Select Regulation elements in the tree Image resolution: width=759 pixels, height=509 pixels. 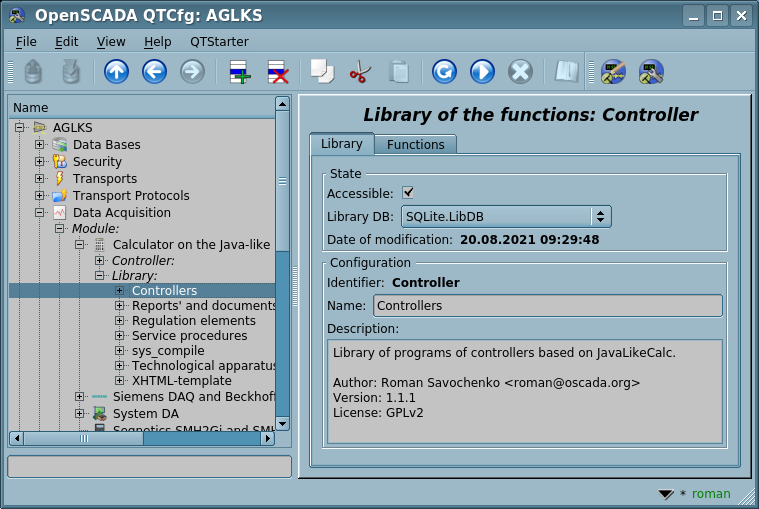(x=193, y=321)
